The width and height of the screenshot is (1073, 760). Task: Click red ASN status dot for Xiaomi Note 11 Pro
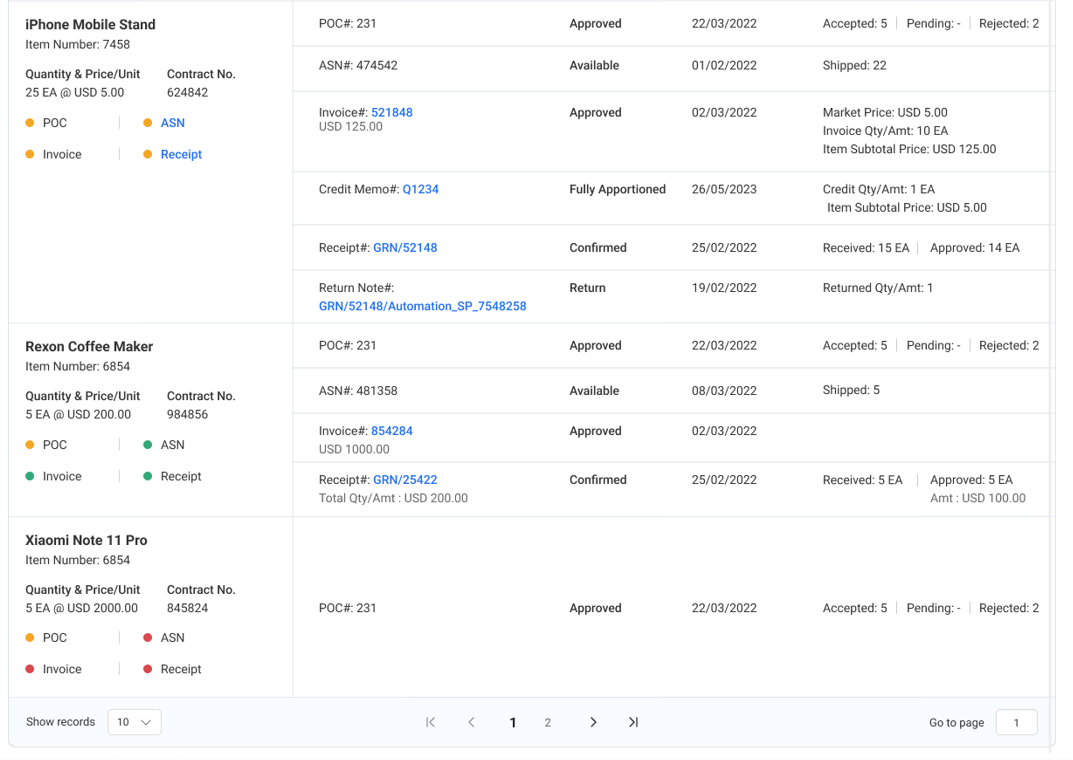(147, 638)
